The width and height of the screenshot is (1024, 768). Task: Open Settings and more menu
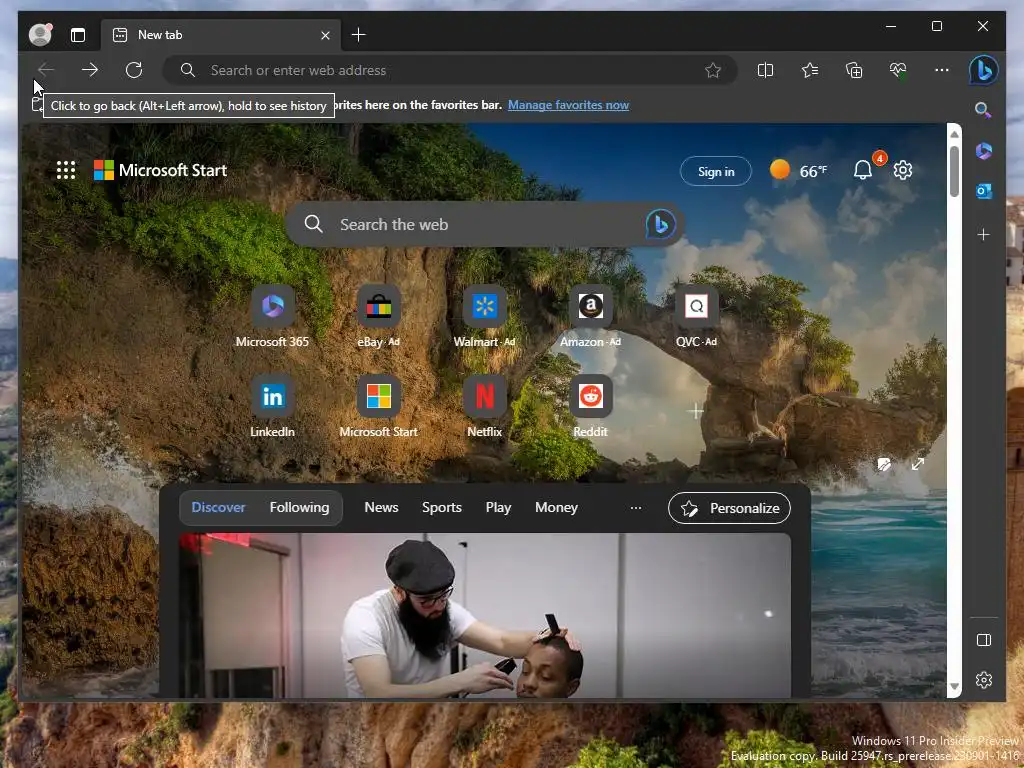click(x=942, y=70)
